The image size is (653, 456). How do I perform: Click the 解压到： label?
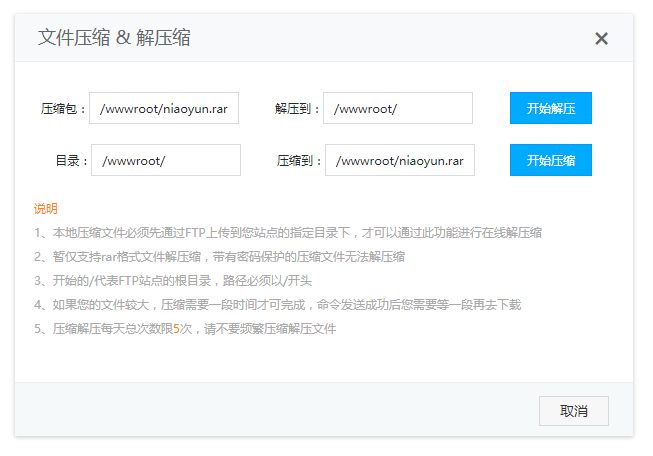297,109
